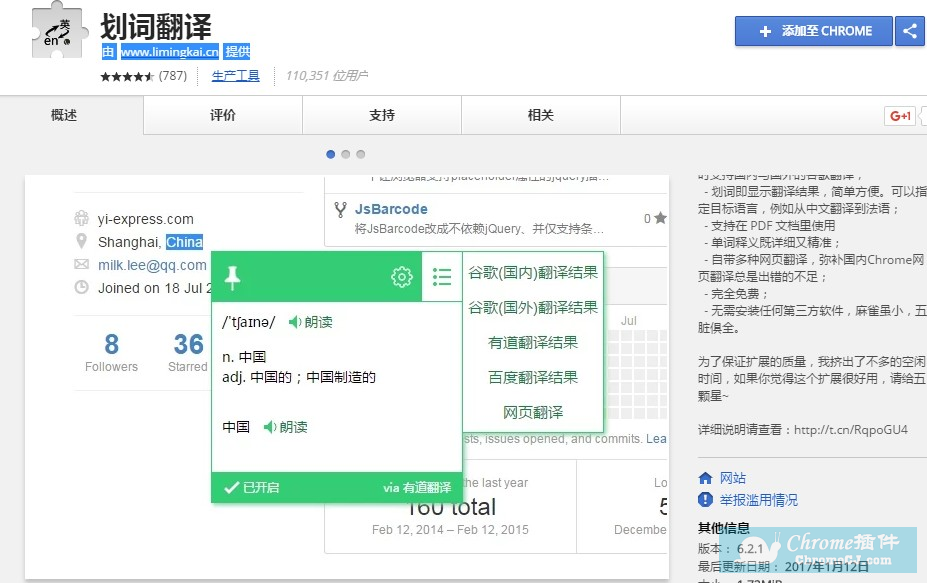Click the 划词翻译 extension puzzle icon

(x=59, y=31)
